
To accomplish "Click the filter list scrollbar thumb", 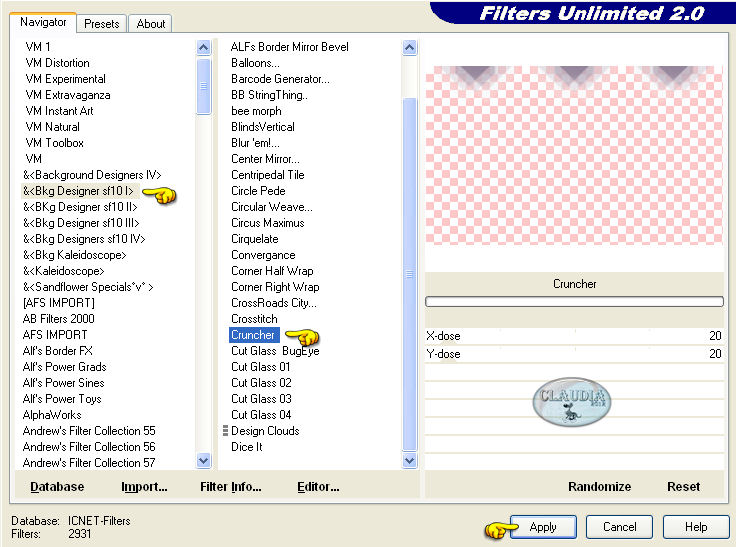I will pyautogui.click(x=409, y=274).
